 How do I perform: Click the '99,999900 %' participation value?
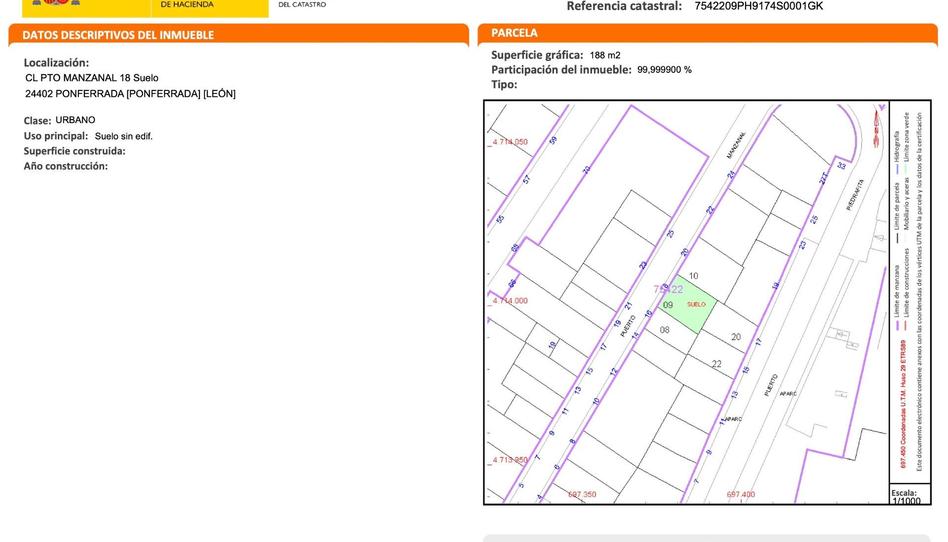(664, 70)
